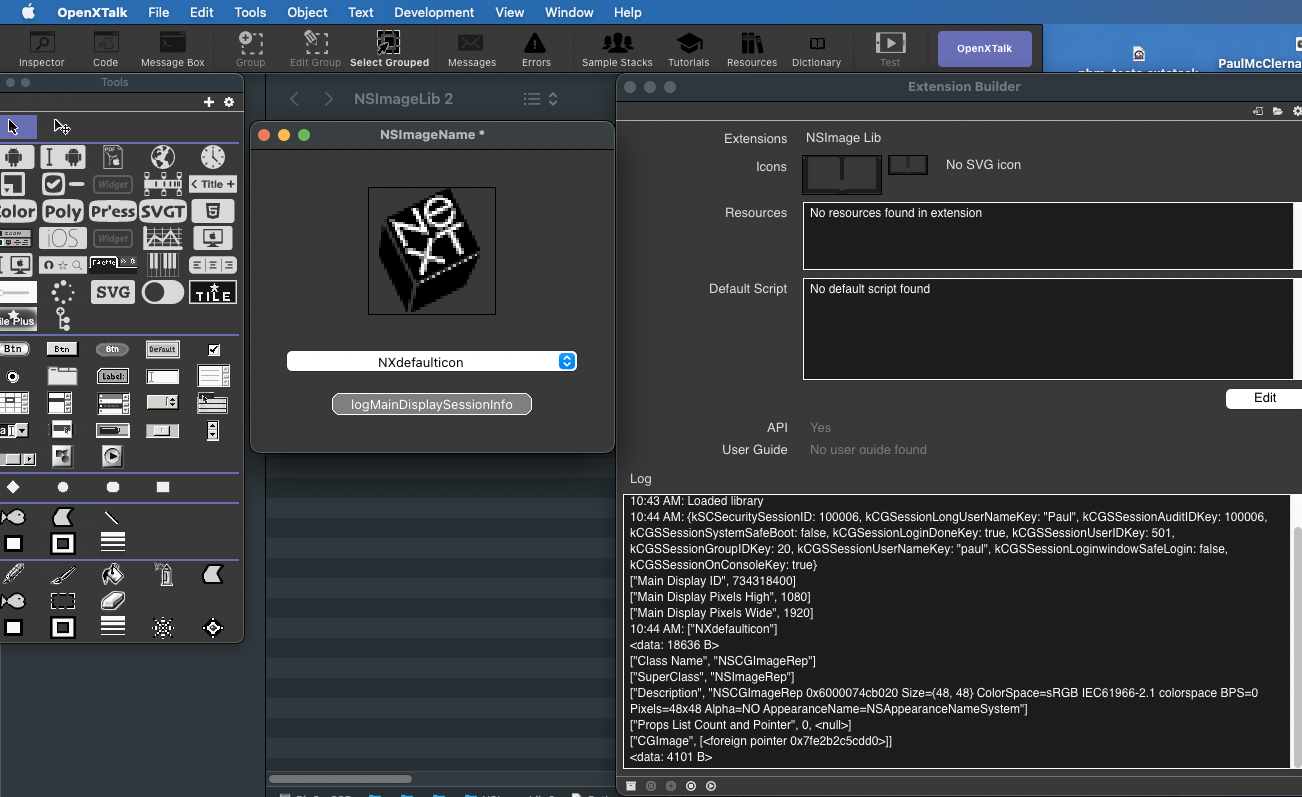Open the Window menu
The height and width of the screenshot is (797, 1302).
[569, 12]
